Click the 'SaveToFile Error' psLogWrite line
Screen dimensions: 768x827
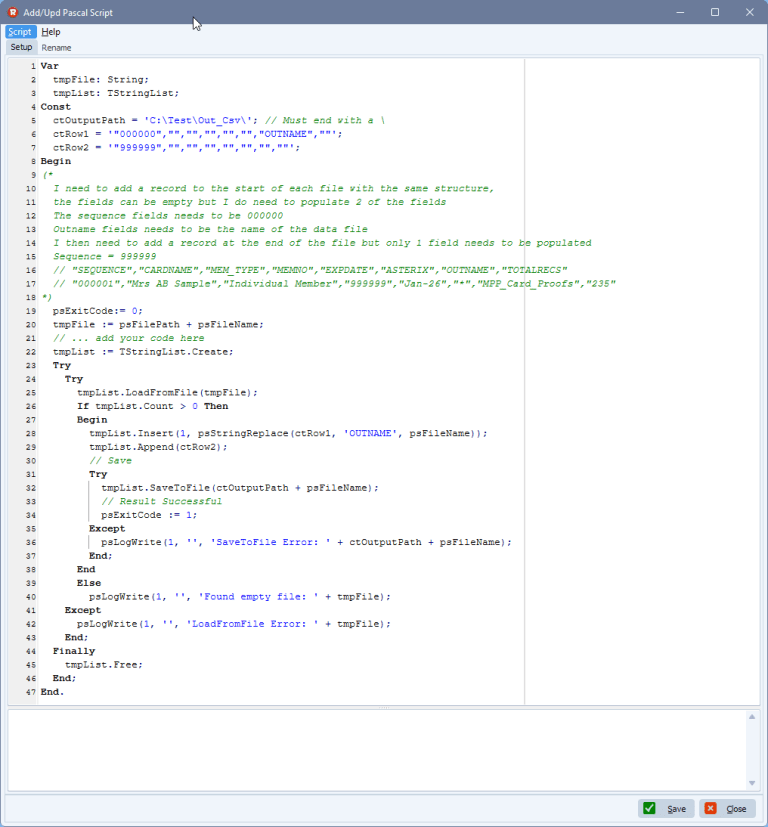pyautogui.click(x=306, y=542)
